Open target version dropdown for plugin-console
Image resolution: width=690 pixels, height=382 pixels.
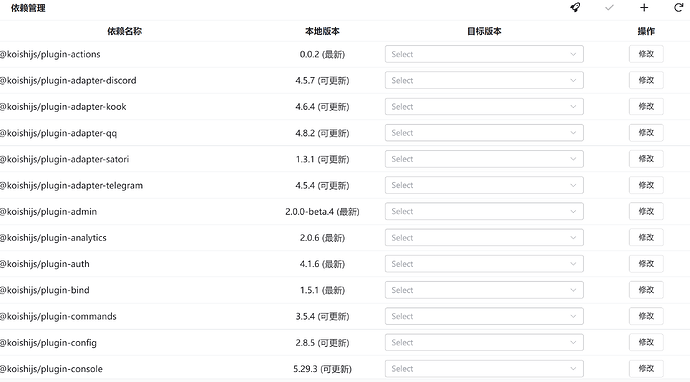(484, 369)
